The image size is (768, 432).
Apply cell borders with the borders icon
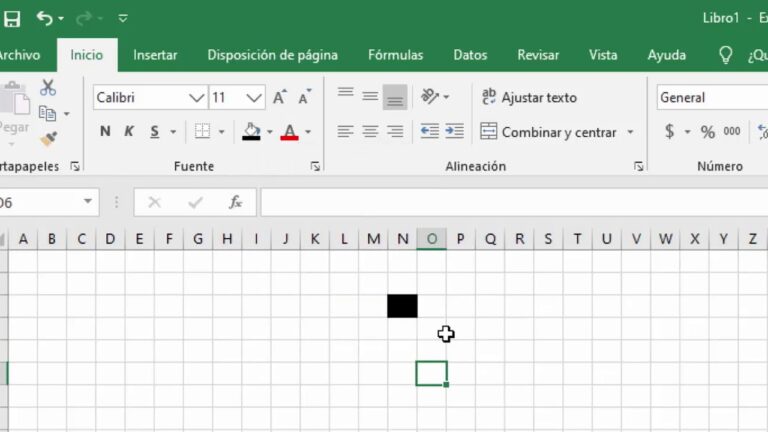point(202,131)
